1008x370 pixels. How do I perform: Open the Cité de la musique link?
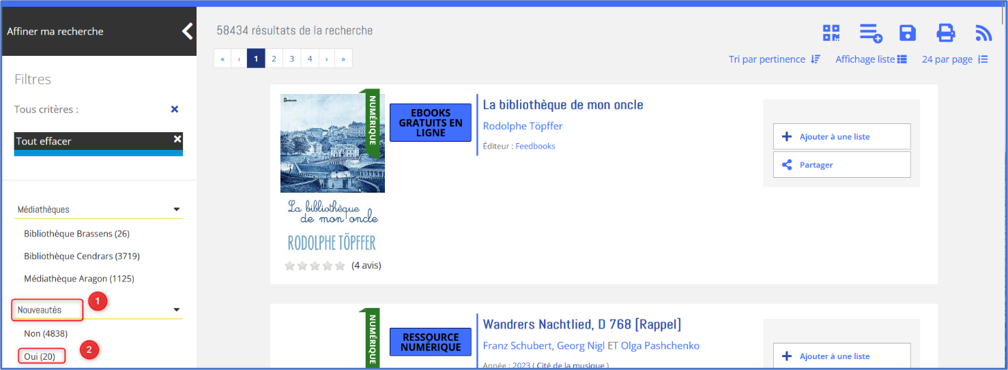point(571,365)
